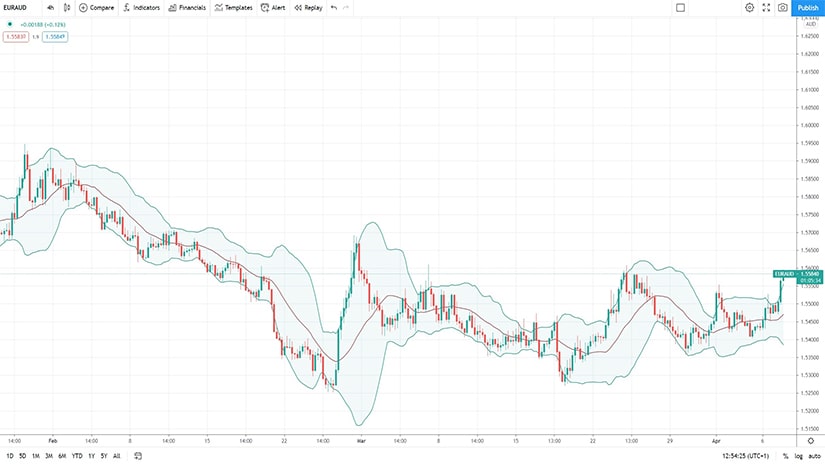
Task: Select the 1M date range
Action: pos(36,456)
